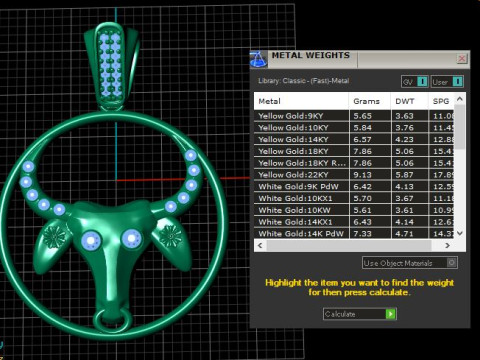Click the 5.65 grams value
Viewport: 480px width, 360px height.
[x=363, y=116]
